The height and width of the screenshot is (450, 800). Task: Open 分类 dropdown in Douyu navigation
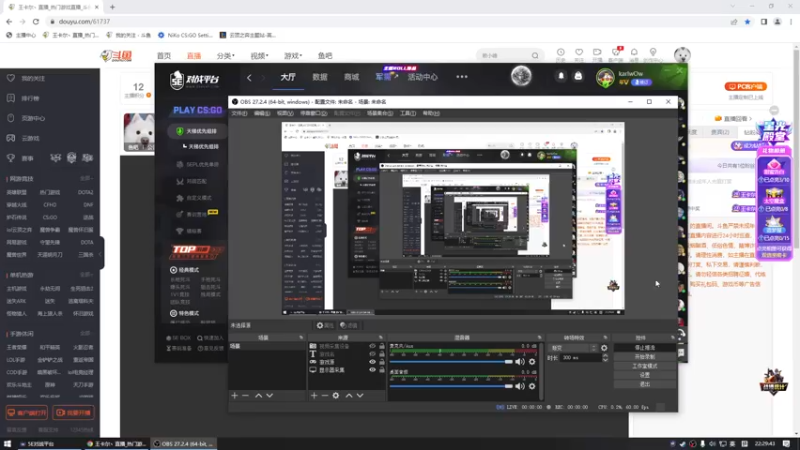pyautogui.click(x=226, y=56)
